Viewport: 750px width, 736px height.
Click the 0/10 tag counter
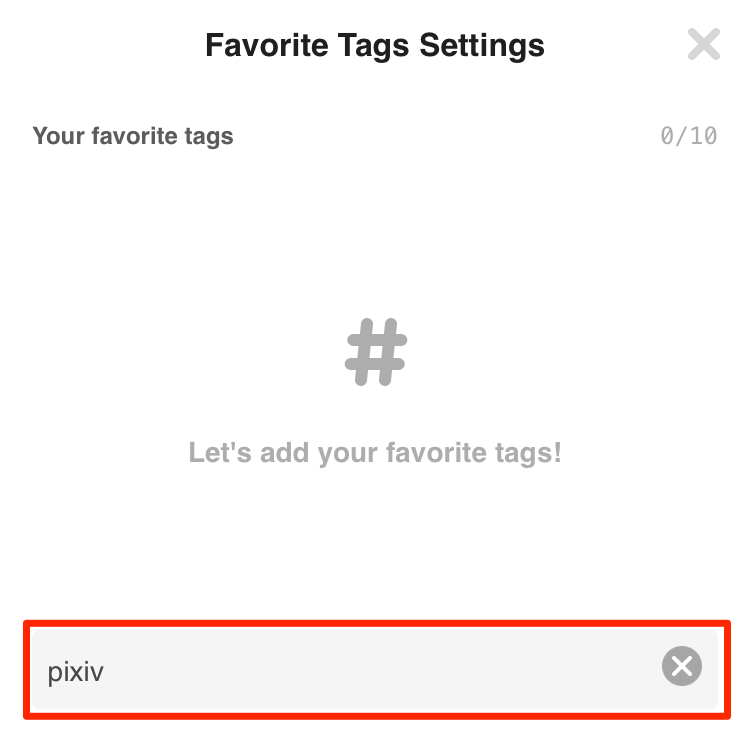(689, 136)
